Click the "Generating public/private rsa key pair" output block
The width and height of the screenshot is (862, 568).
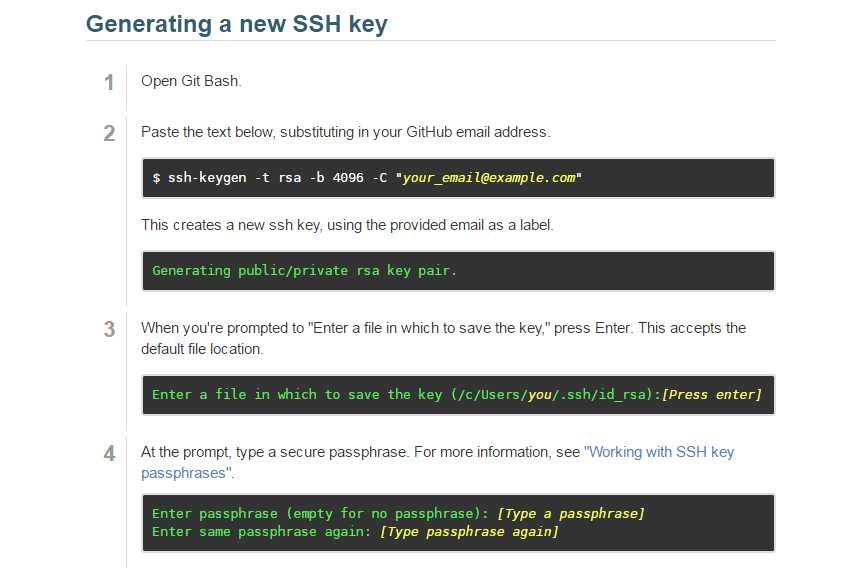click(458, 271)
